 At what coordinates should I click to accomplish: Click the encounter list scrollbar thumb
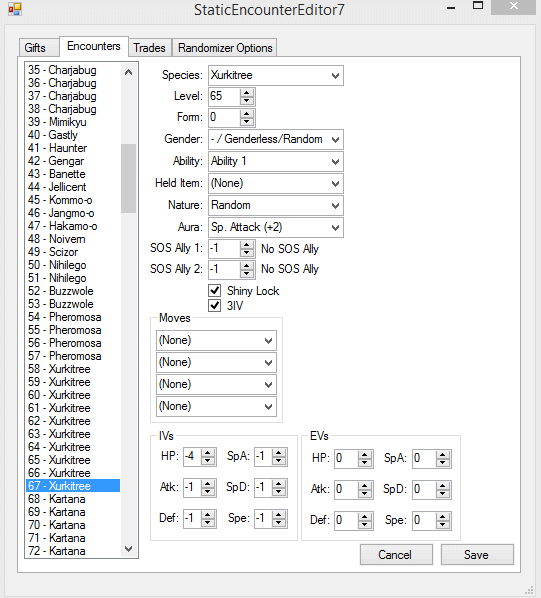pos(128,178)
